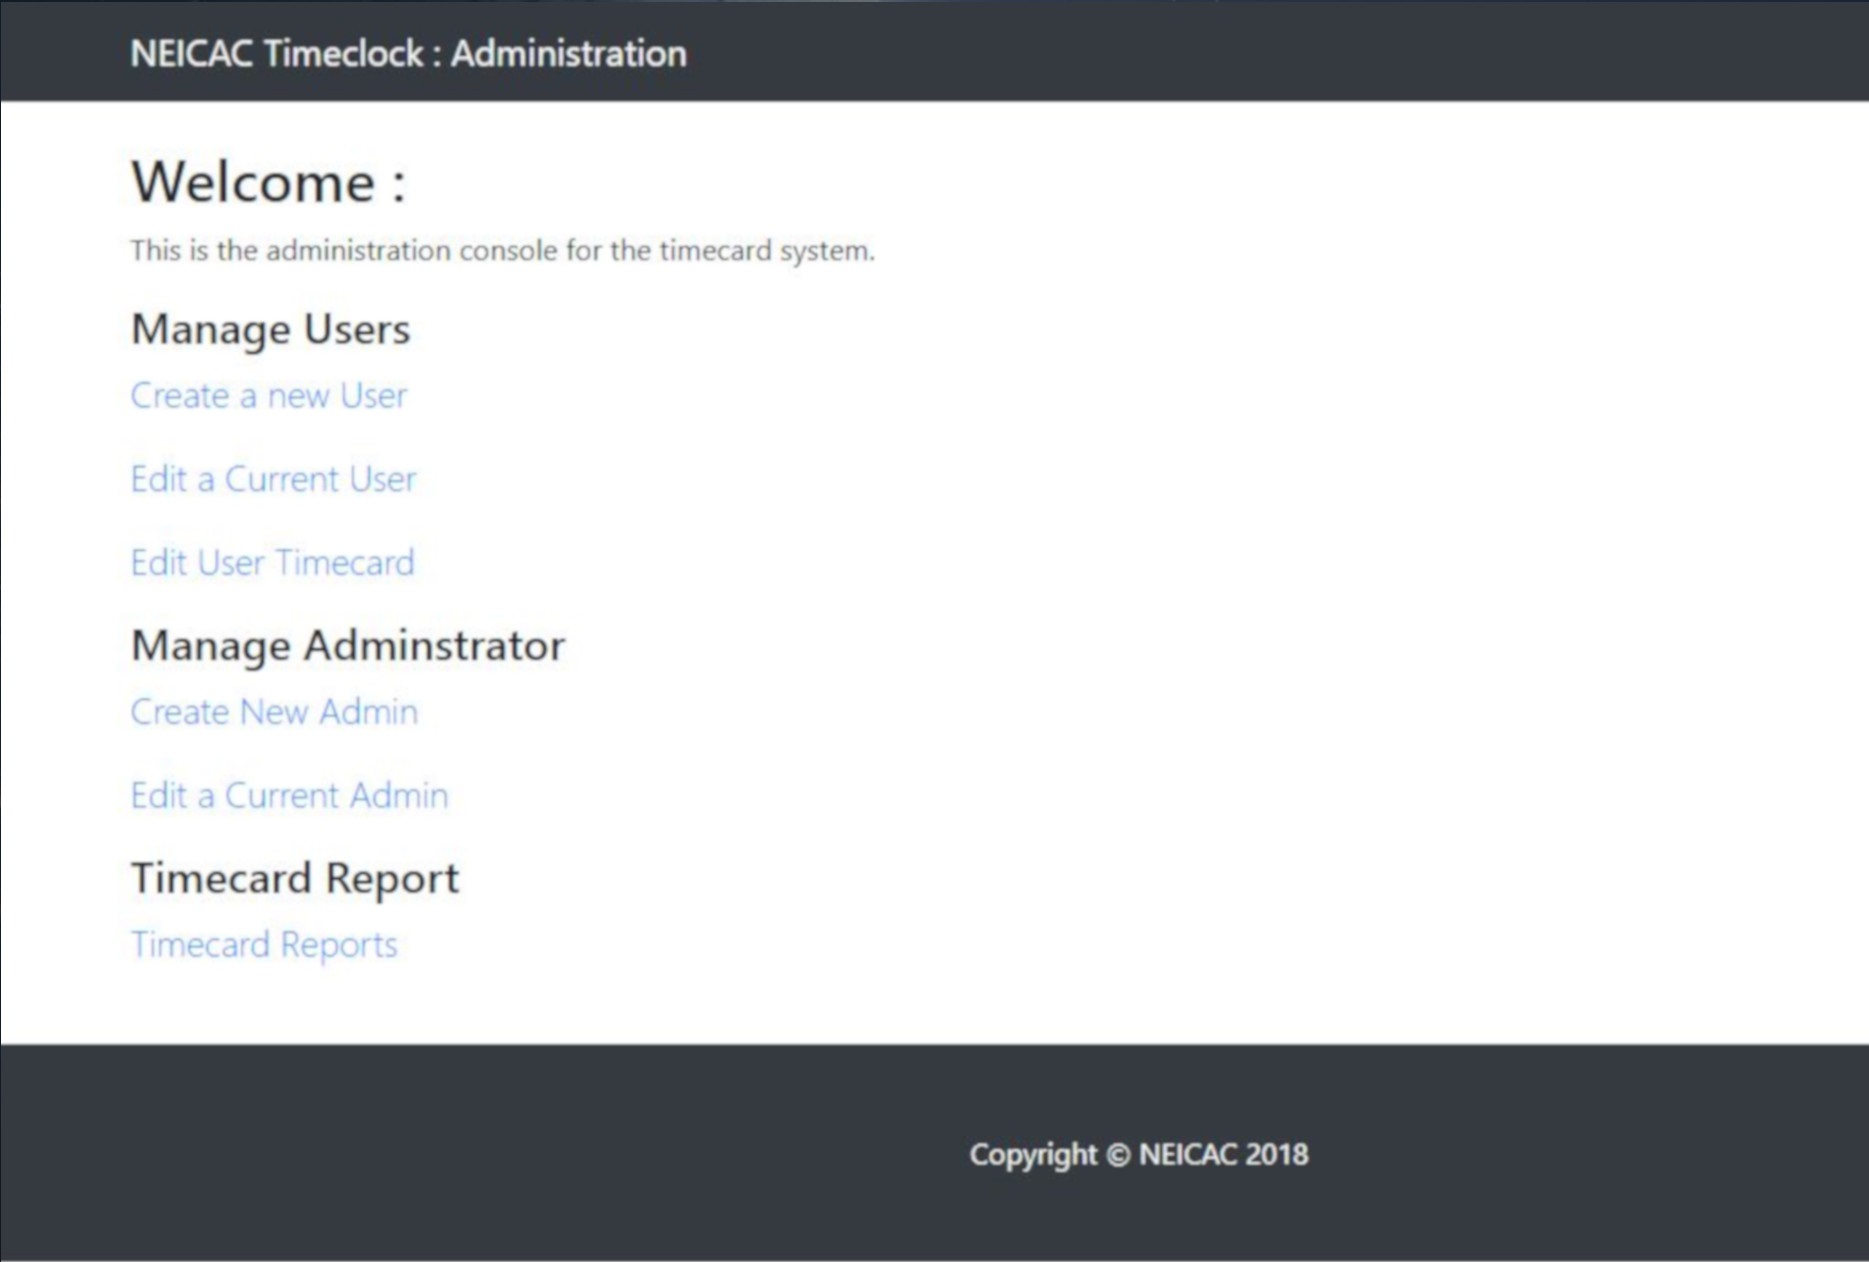Image resolution: width=1869 pixels, height=1262 pixels.
Task: Click the year 2018 in the footer
Action: 1277,1155
